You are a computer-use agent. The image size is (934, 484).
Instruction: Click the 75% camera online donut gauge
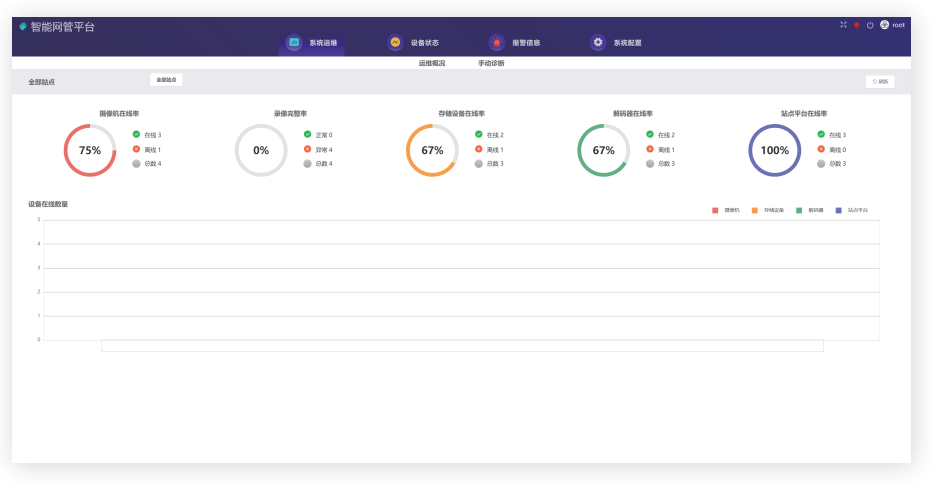90,150
